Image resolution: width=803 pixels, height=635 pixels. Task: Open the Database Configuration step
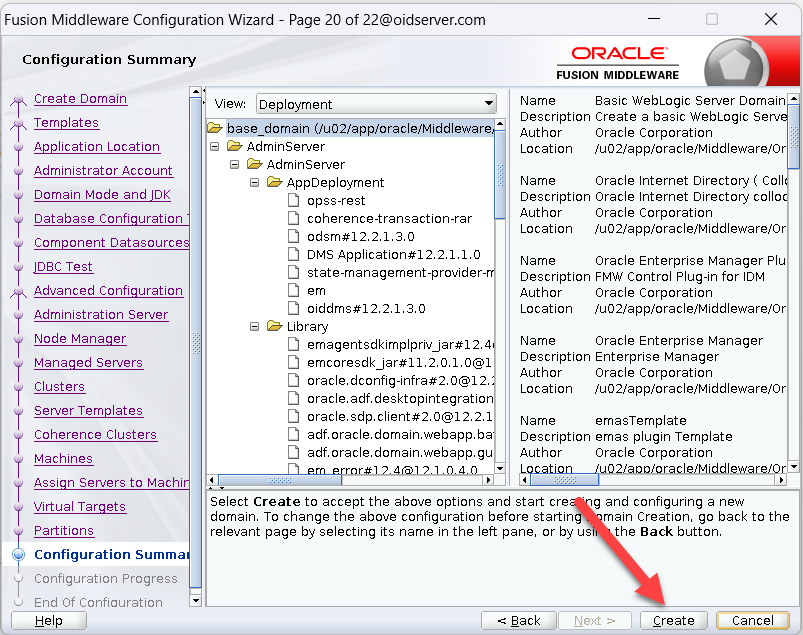(x=109, y=219)
